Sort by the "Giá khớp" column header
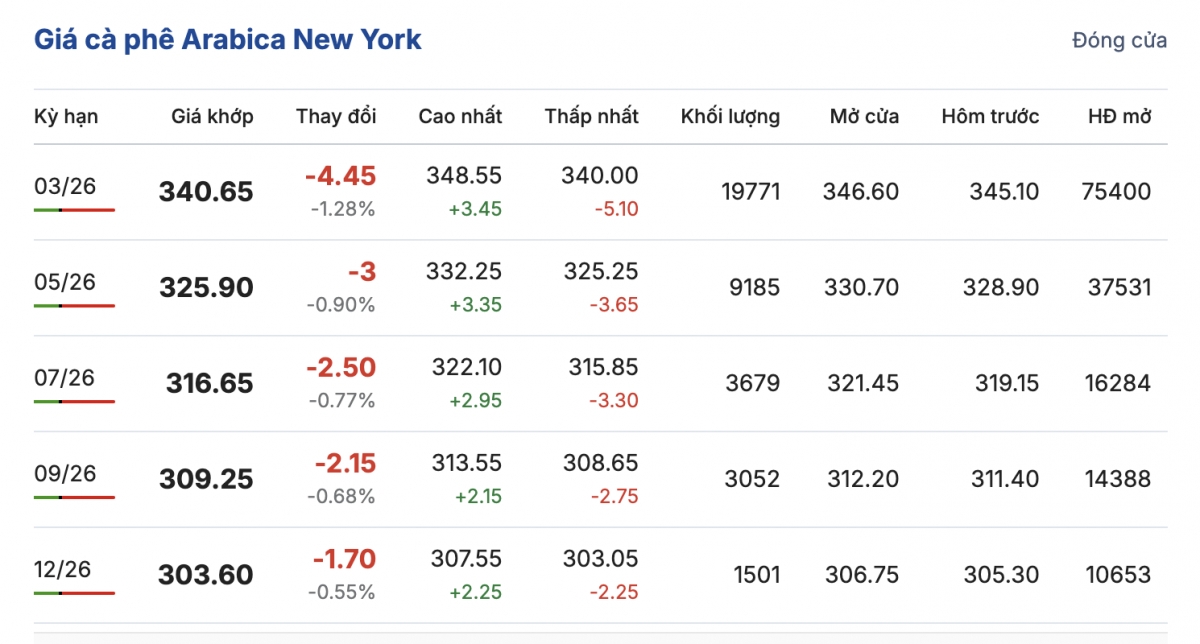 tap(212, 116)
